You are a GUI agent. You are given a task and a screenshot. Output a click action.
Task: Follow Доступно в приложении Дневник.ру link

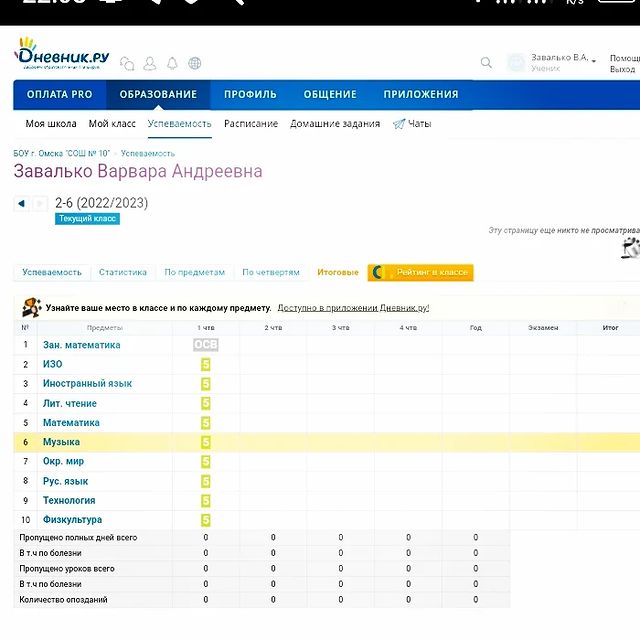point(353,308)
